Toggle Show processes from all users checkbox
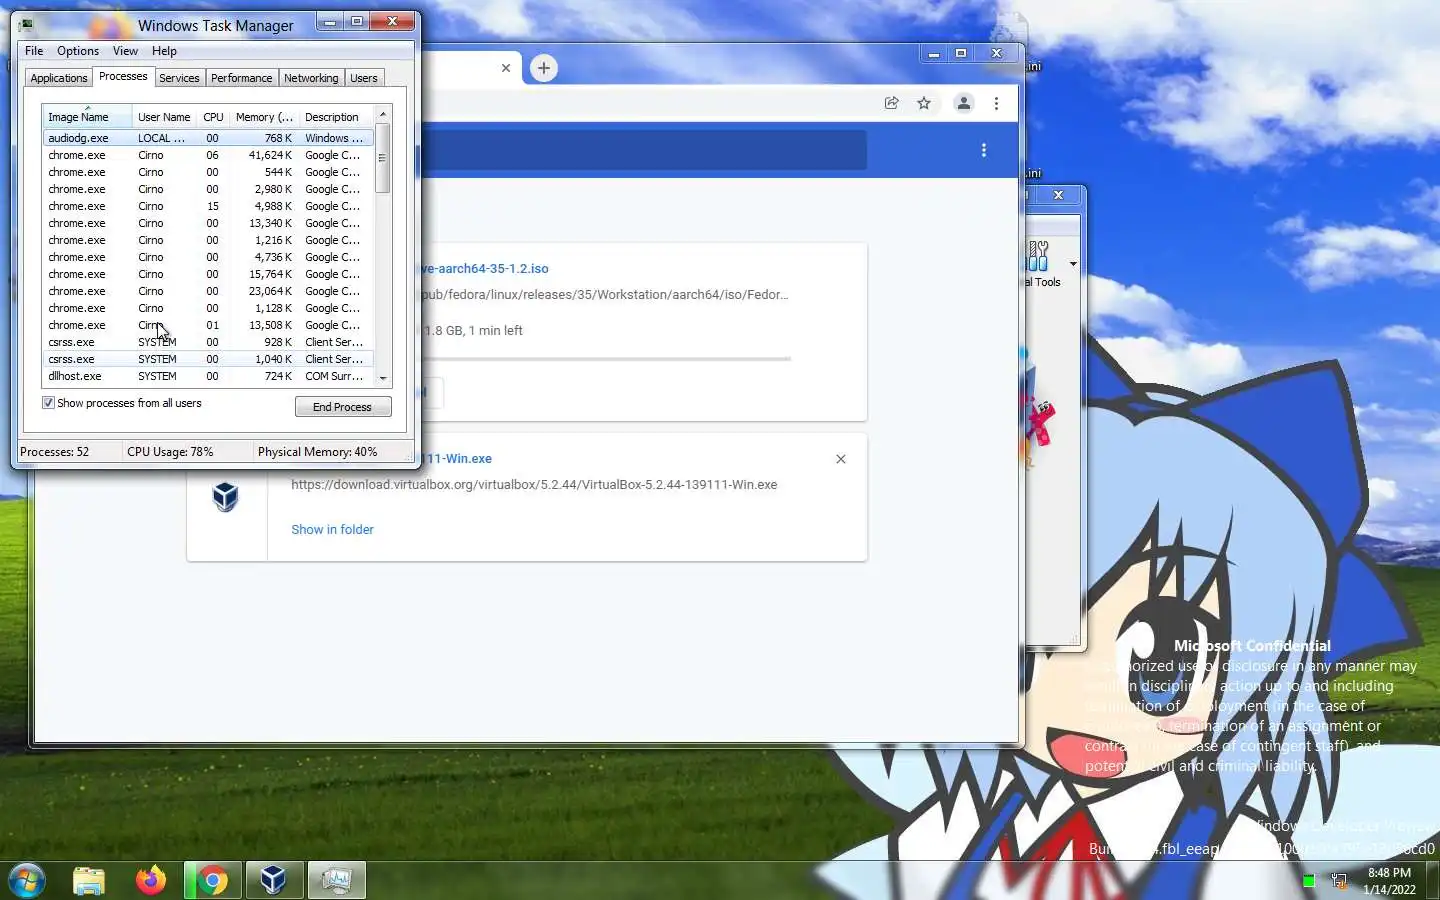Image resolution: width=1440 pixels, height=900 pixels. tap(48, 403)
